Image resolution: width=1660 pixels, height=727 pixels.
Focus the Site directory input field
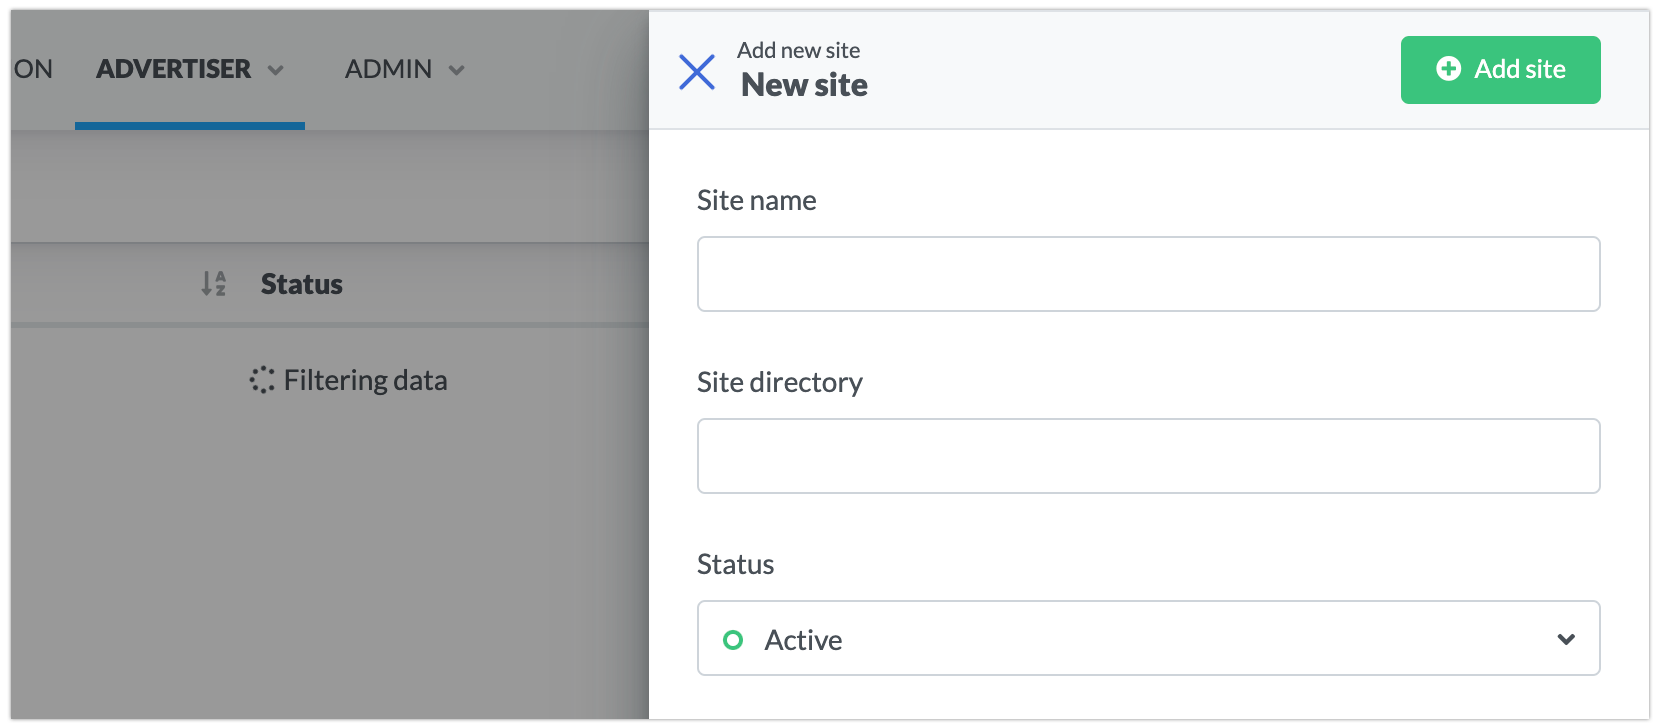click(1148, 456)
